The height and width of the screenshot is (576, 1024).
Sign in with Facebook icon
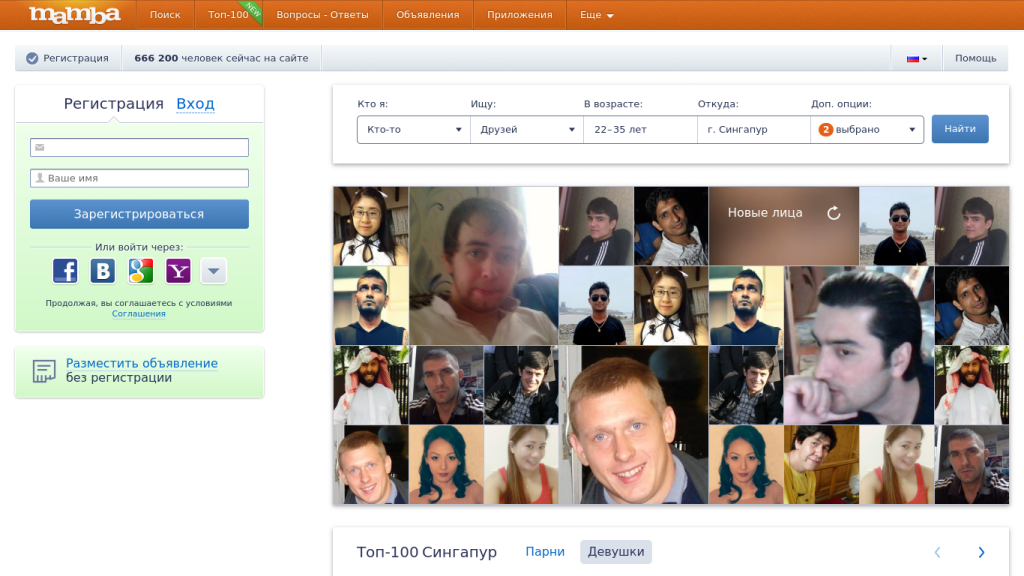click(x=65, y=270)
